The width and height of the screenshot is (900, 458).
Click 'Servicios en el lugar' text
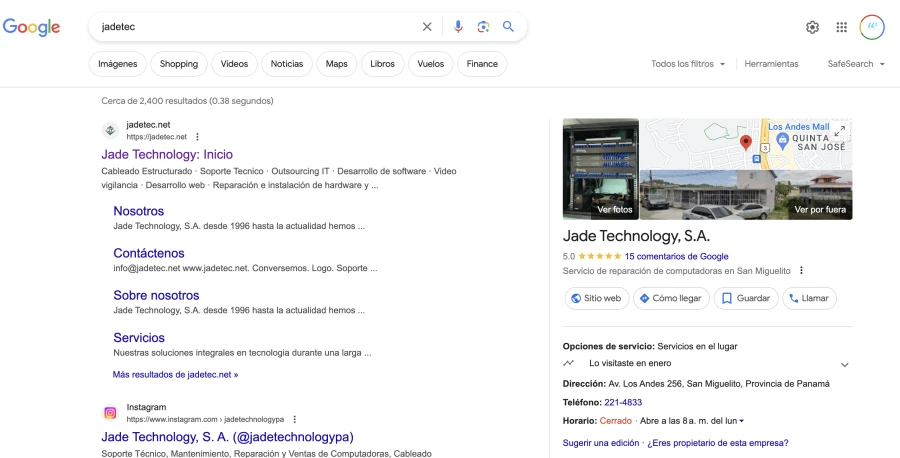tap(697, 347)
